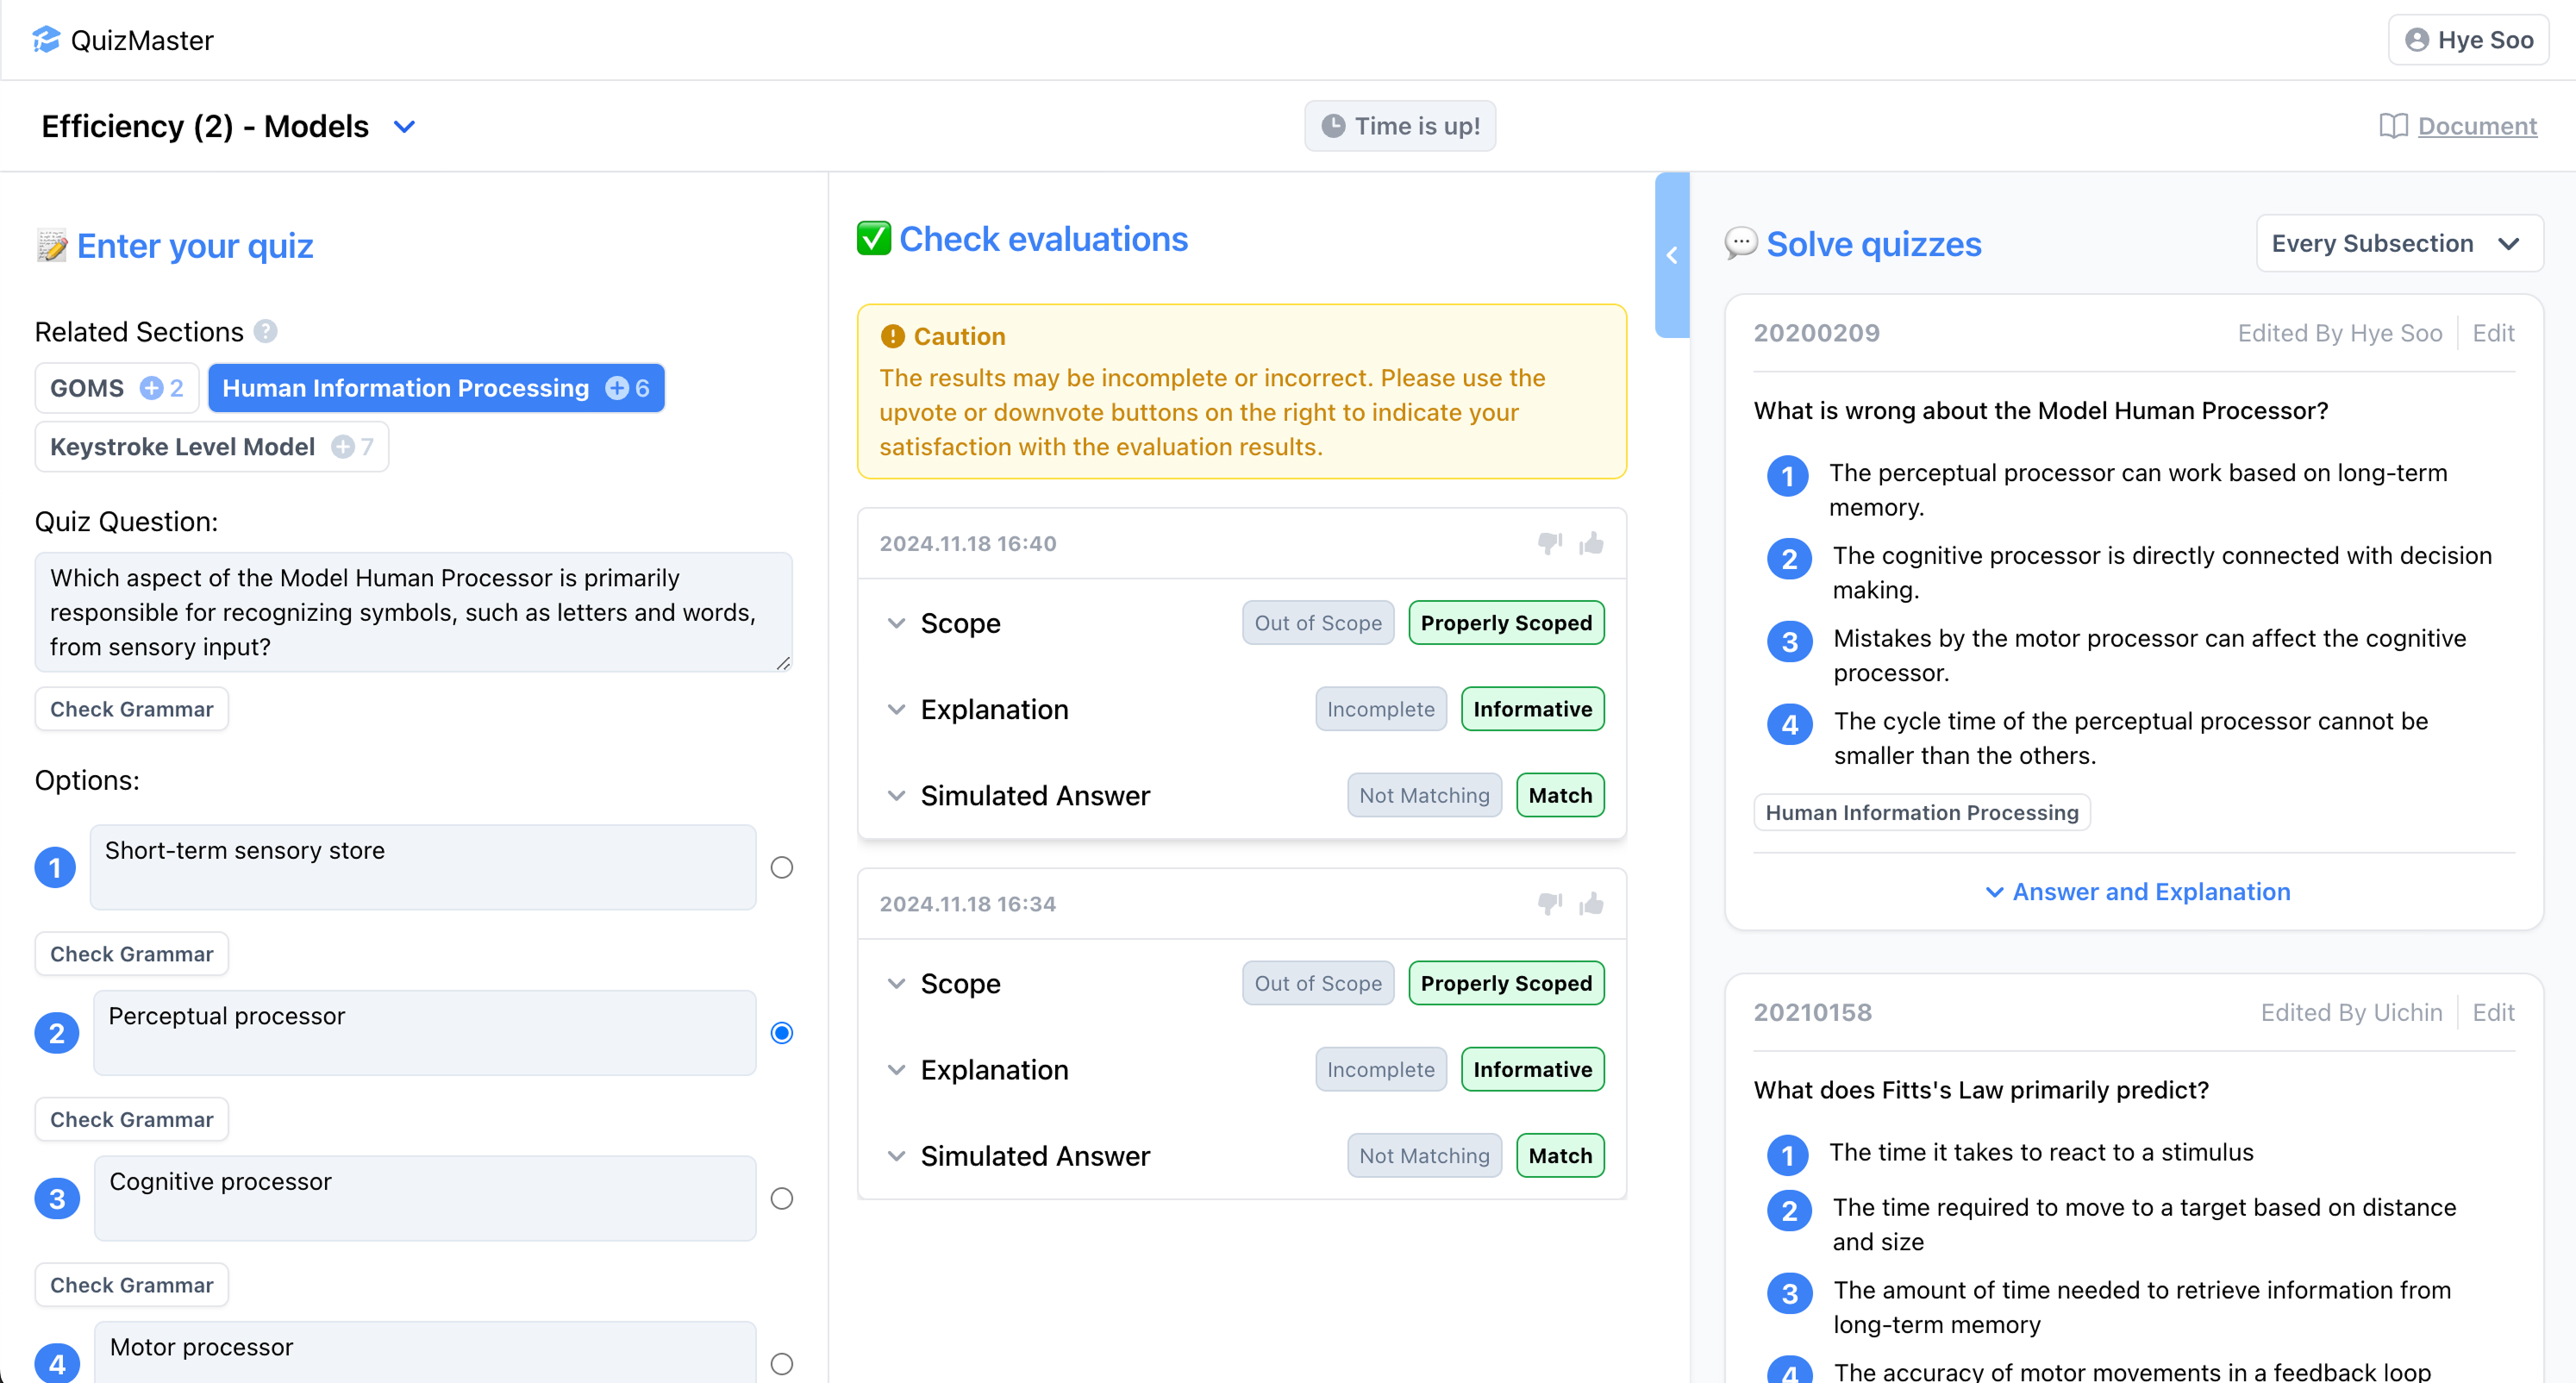Edit option 1 Short-term sensory store field

pyautogui.click(x=423, y=867)
